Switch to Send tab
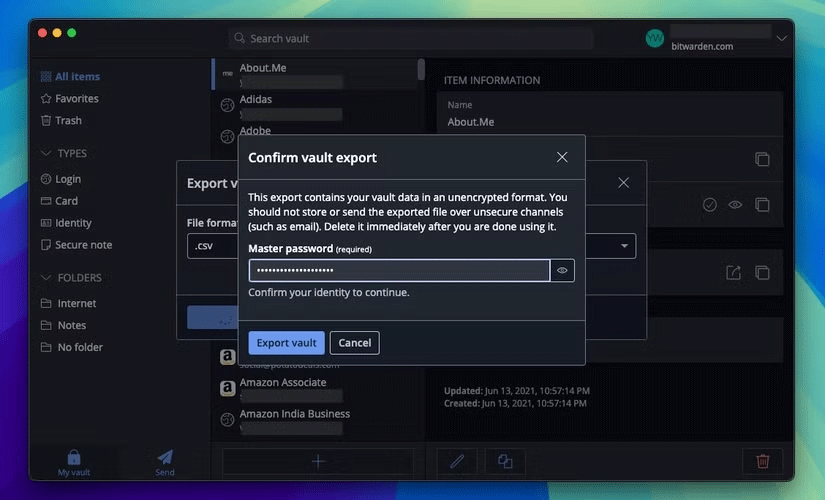This screenshot has height=500, width=825. point(165,463)
